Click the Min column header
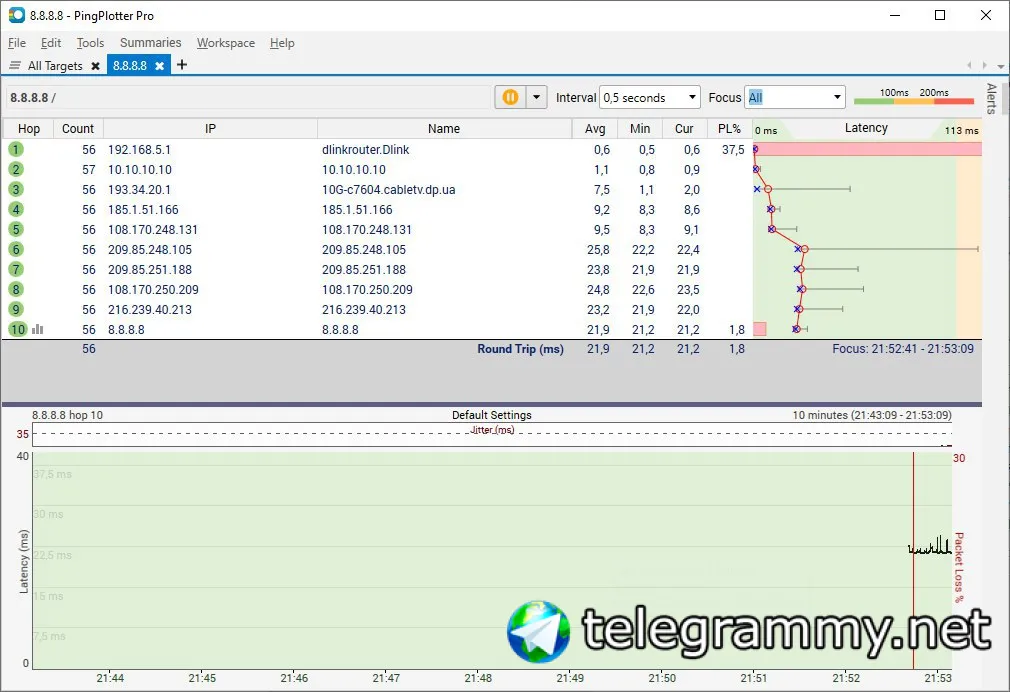The image size is (1010, 692). pos(640,128)
